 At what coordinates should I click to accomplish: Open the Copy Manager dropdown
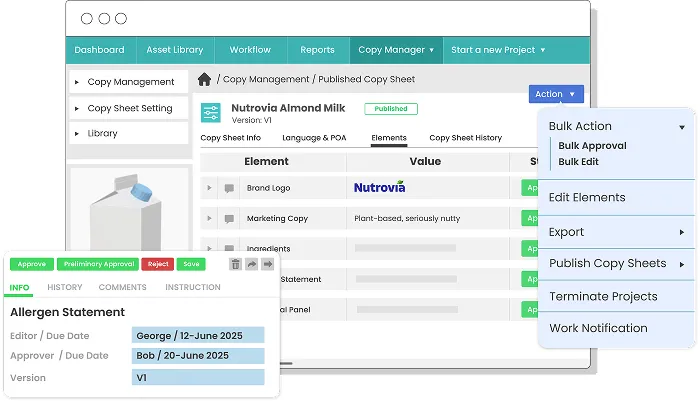[396, 50]
